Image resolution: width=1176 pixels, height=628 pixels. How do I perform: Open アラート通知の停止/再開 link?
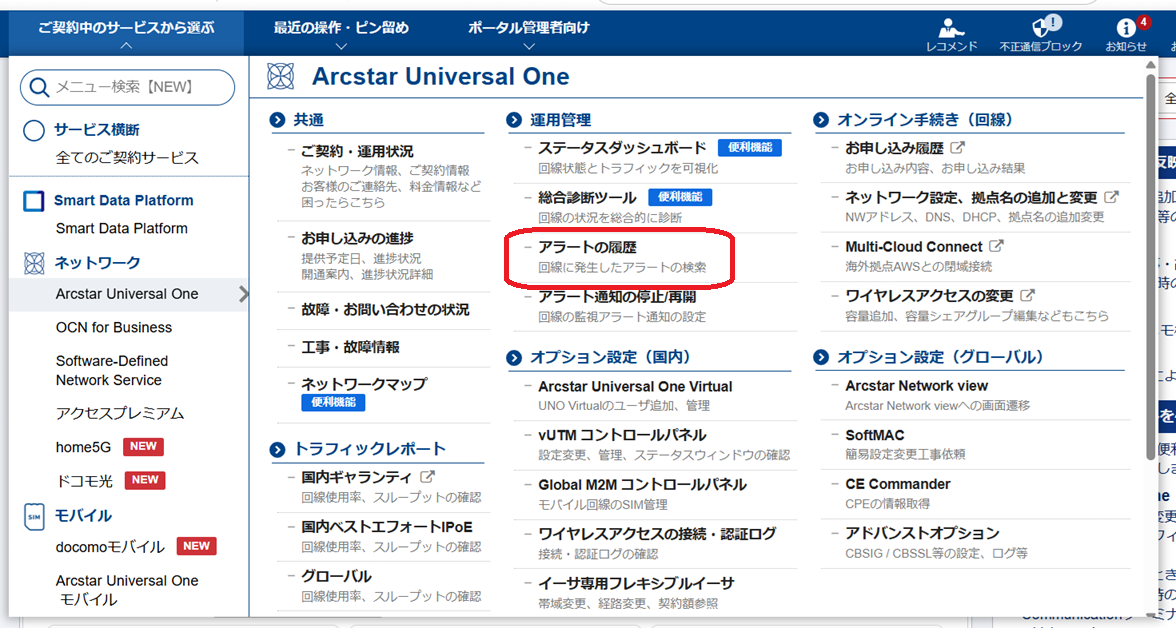617,297
